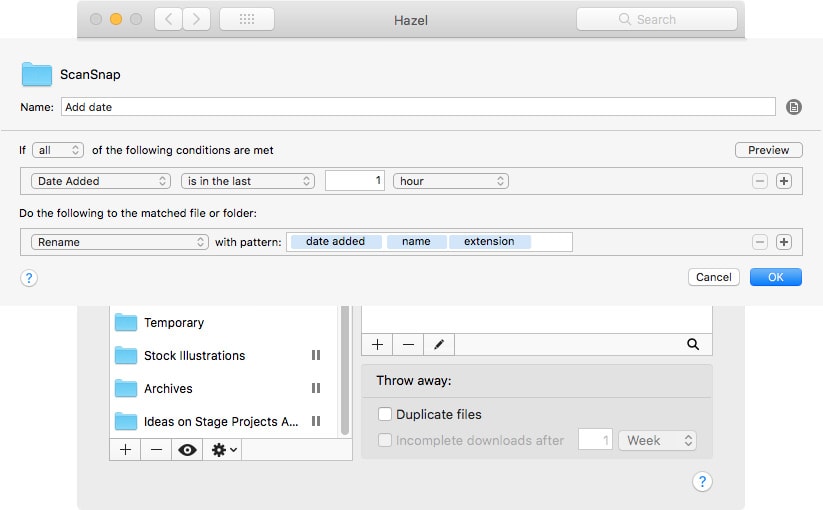Select the Temporary folder in the list

[x=225, y=323]
